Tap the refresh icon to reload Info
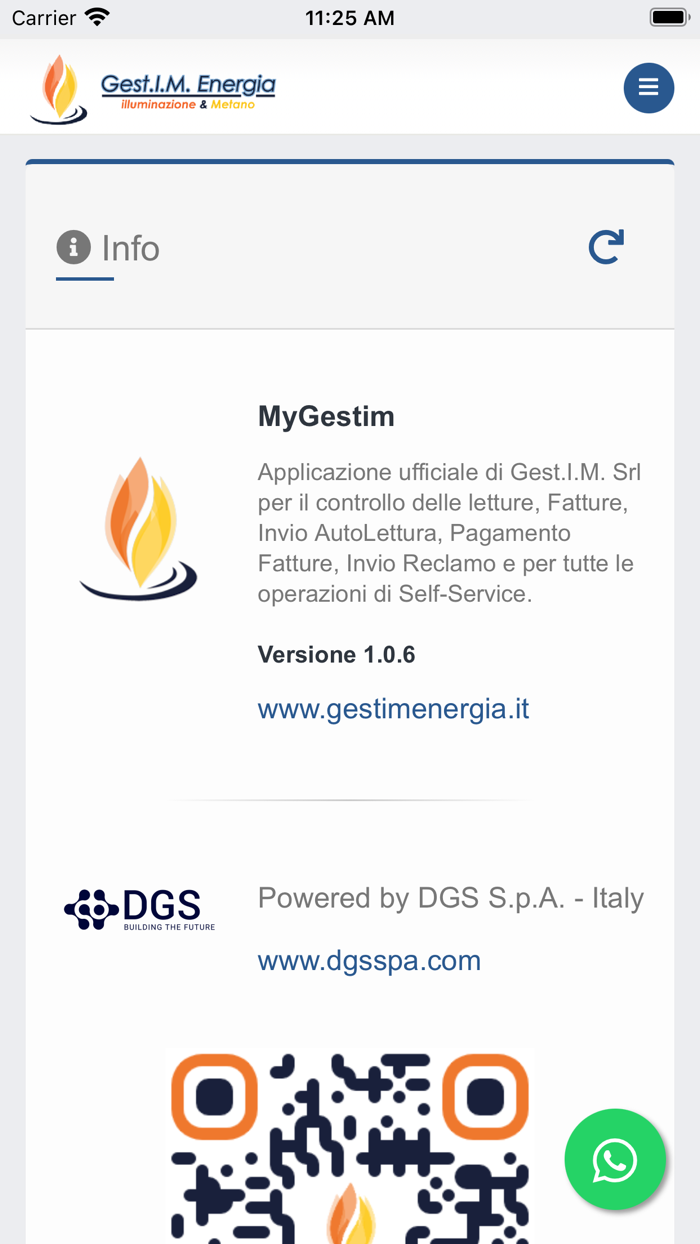Image resolution: width=700 pixels, height=1244 pixels. [x=605, y=247]
